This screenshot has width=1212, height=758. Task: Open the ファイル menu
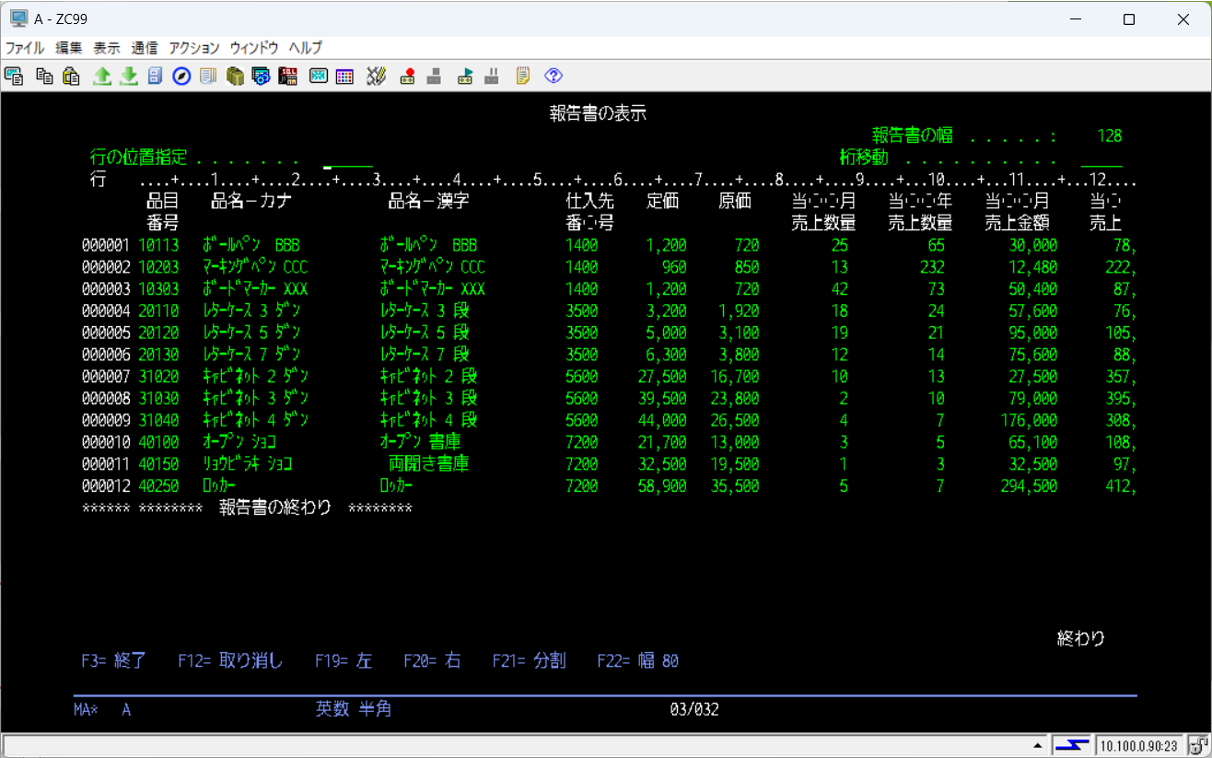click(25, 48)
